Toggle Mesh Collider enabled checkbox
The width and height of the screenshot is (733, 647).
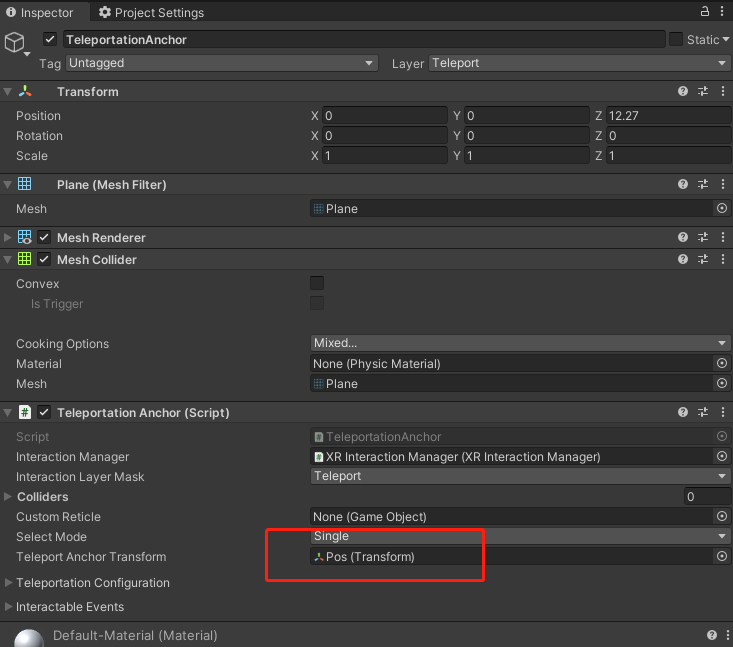(44, 259)
